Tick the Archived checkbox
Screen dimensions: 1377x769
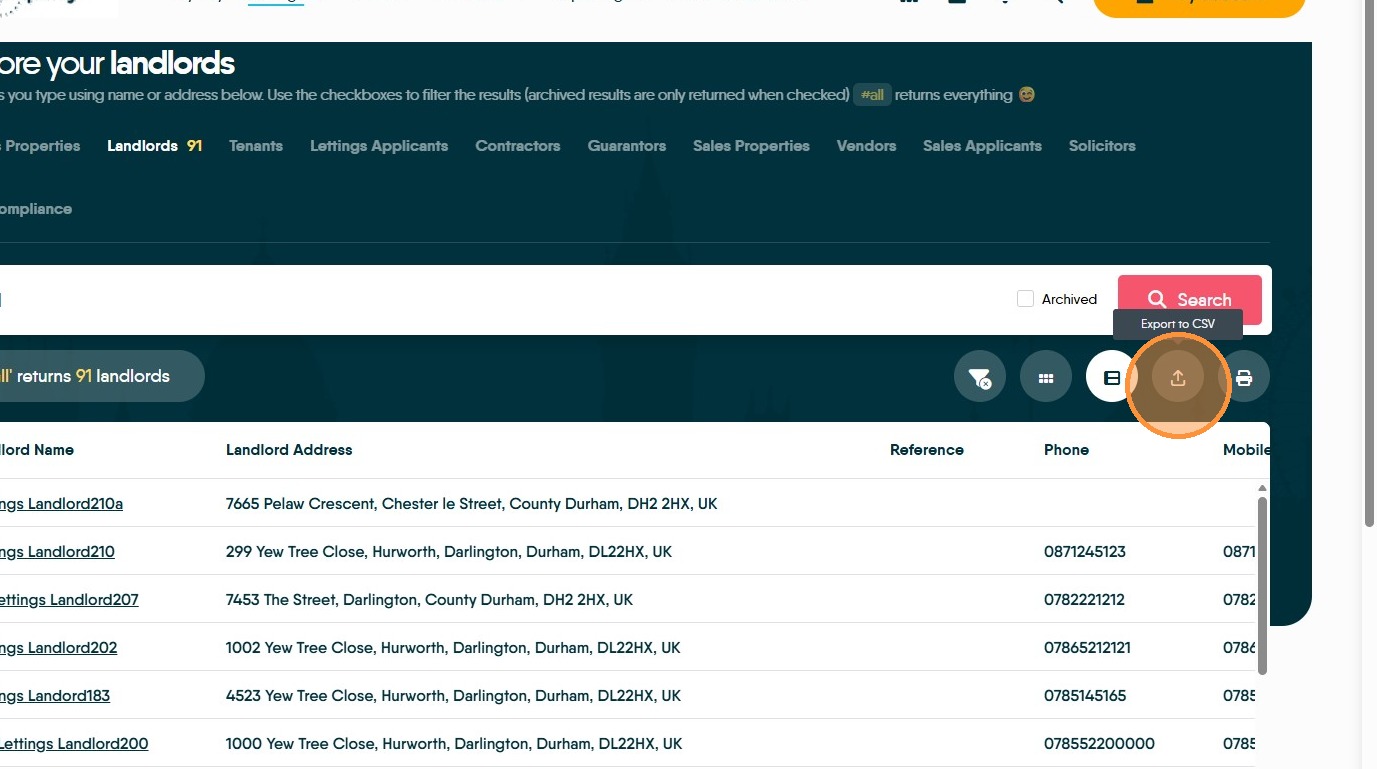(1025, 299)
